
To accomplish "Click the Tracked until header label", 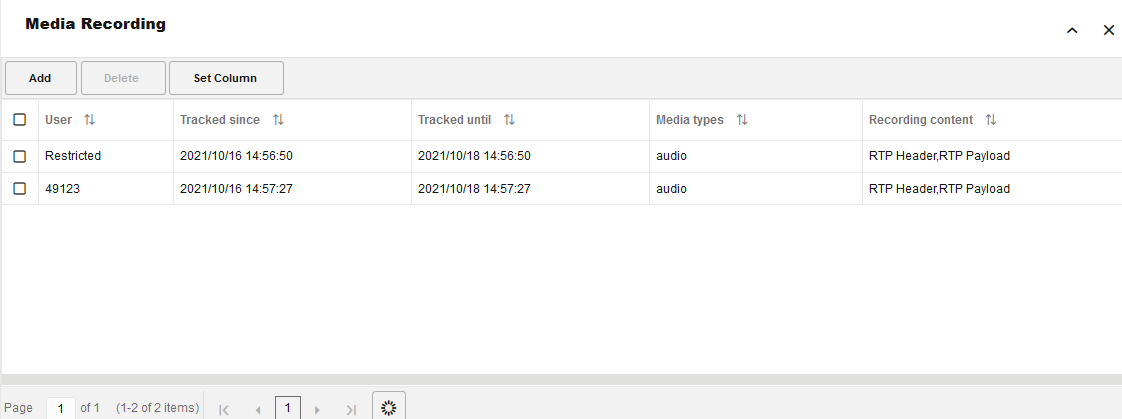I will 454,120.
